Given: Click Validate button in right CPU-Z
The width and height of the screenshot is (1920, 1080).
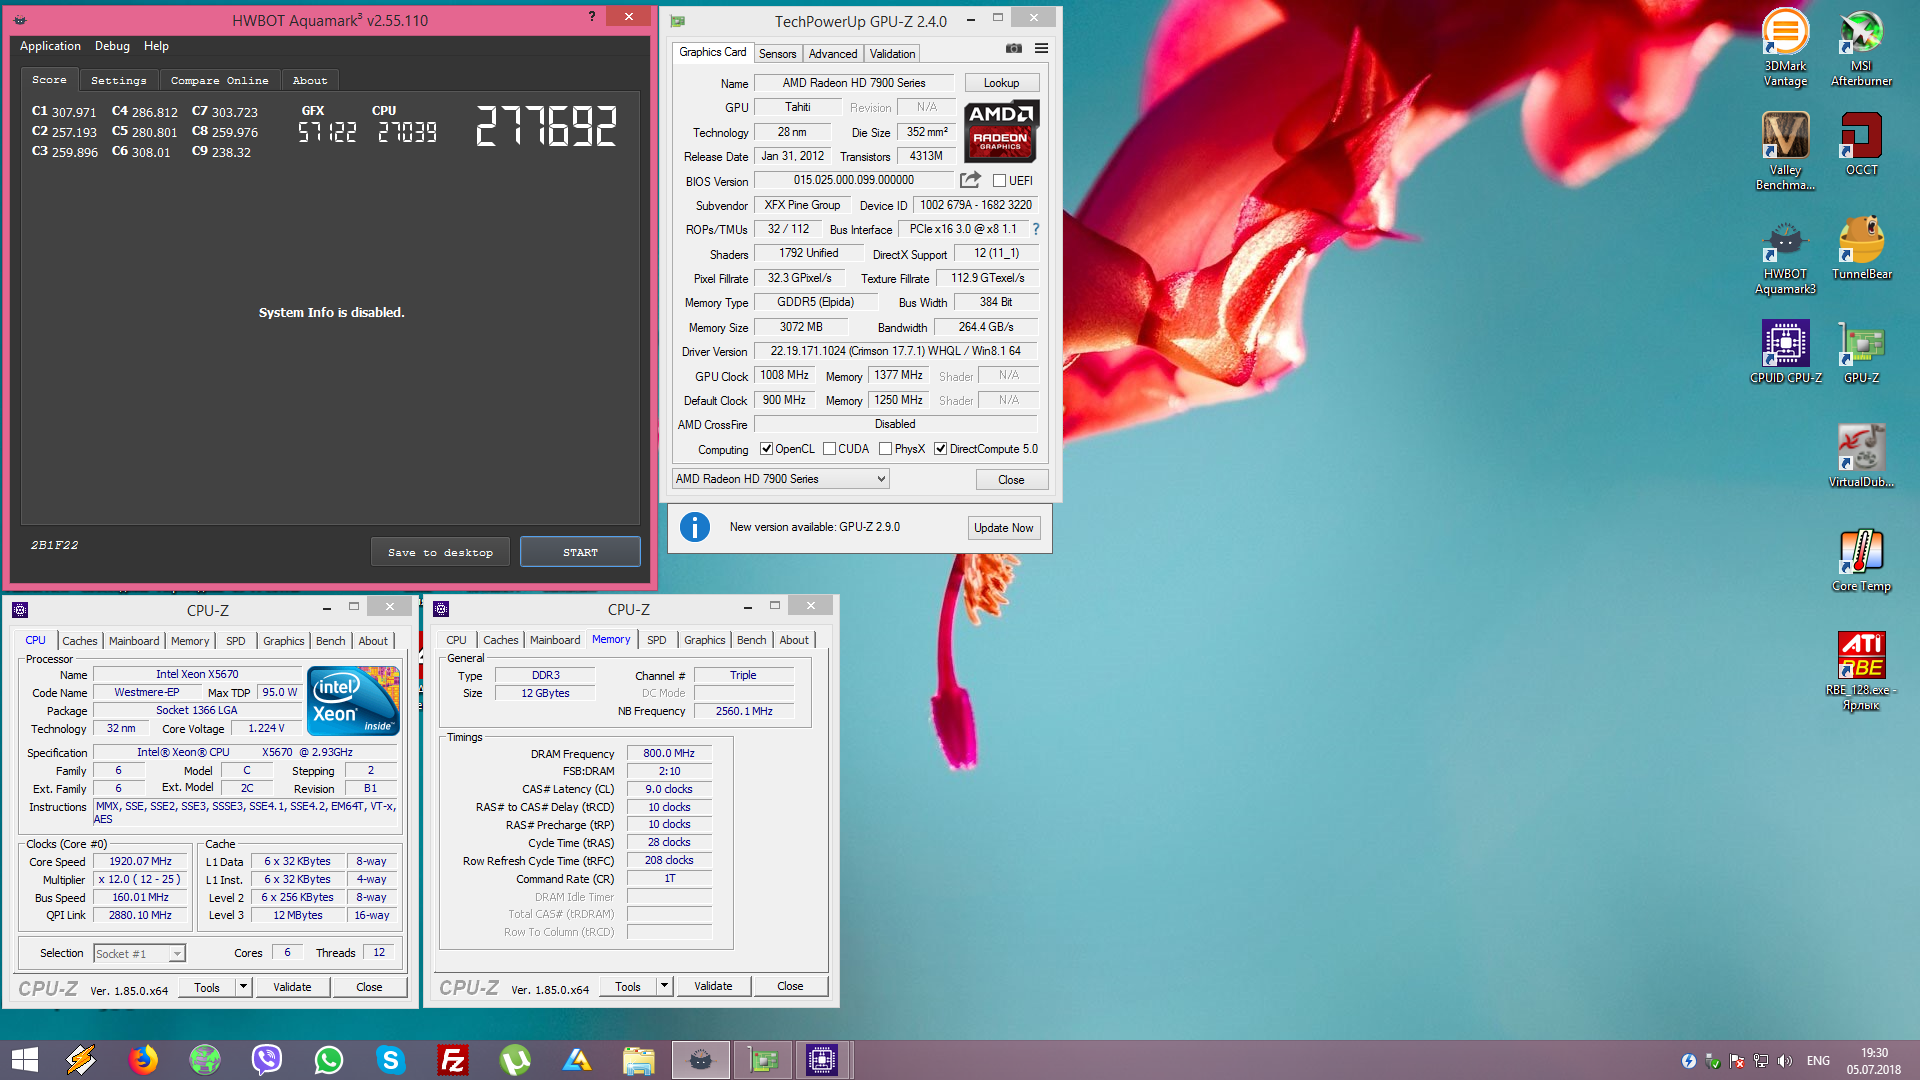Looking at the screenshot, I should pos(713,986).
